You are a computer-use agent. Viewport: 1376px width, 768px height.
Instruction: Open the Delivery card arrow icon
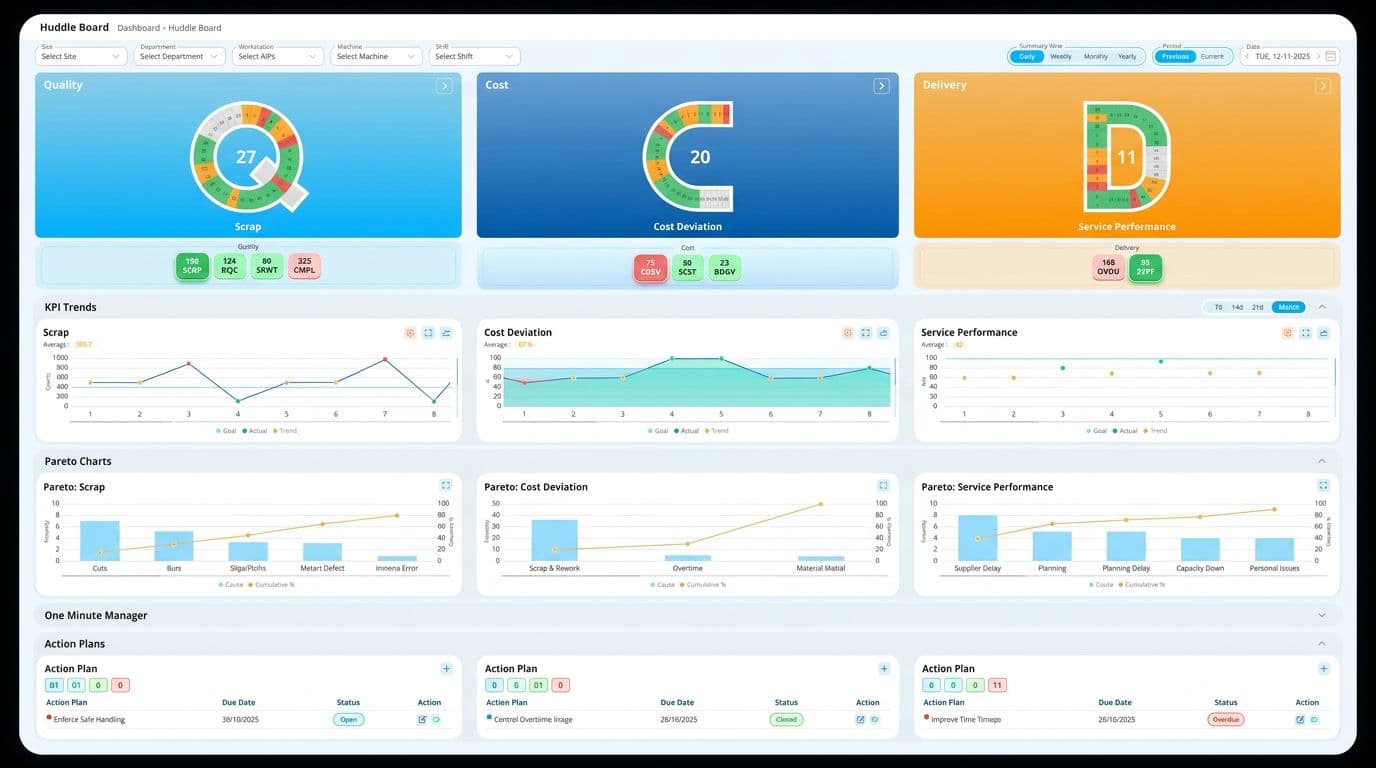click(1322, 86)
